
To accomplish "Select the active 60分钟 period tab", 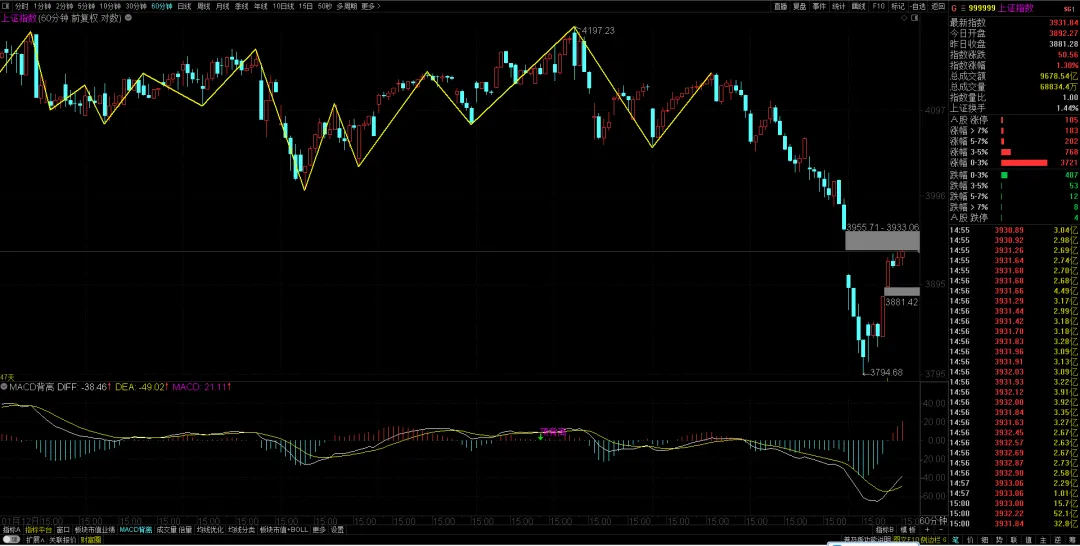I will coord(162,6).
